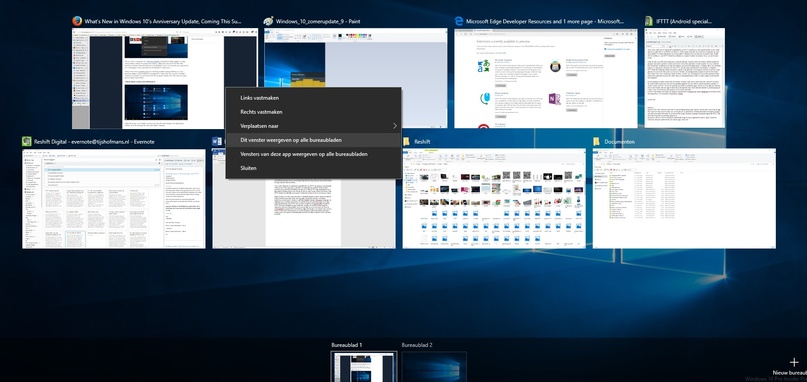Click the 'Documenten' window title text
The height and width of the screenshot is (382, 807).
(620, 142)
